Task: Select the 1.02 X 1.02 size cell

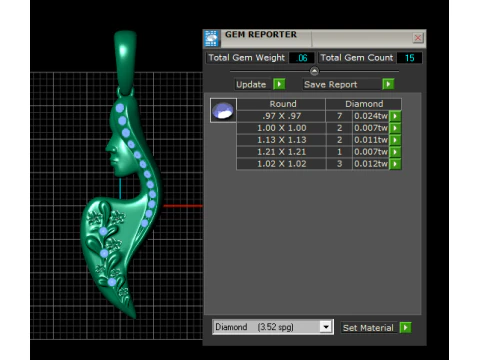Action: (281, 164)
